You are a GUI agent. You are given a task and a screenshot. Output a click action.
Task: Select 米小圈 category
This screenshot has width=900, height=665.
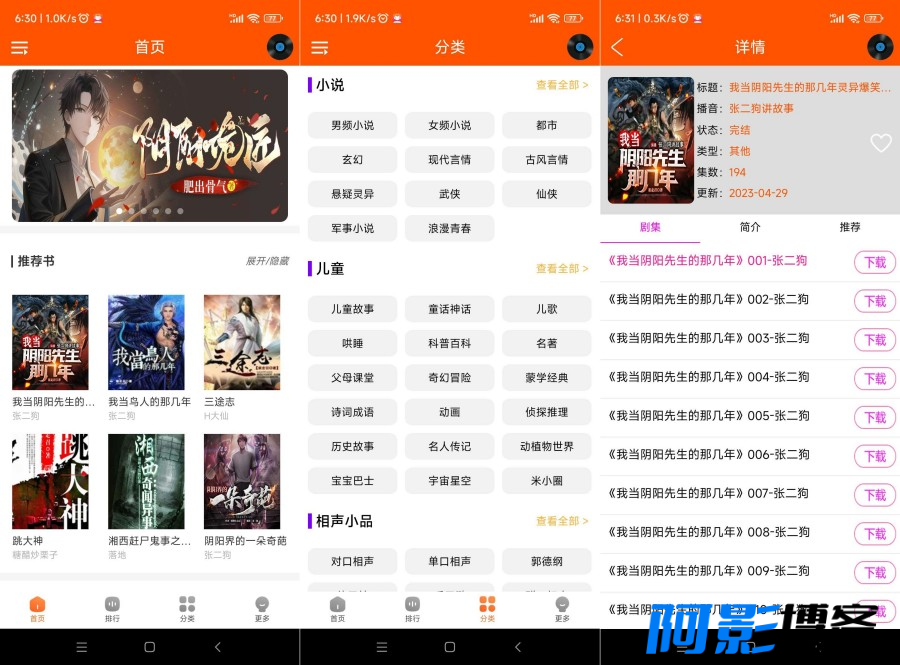546,481
